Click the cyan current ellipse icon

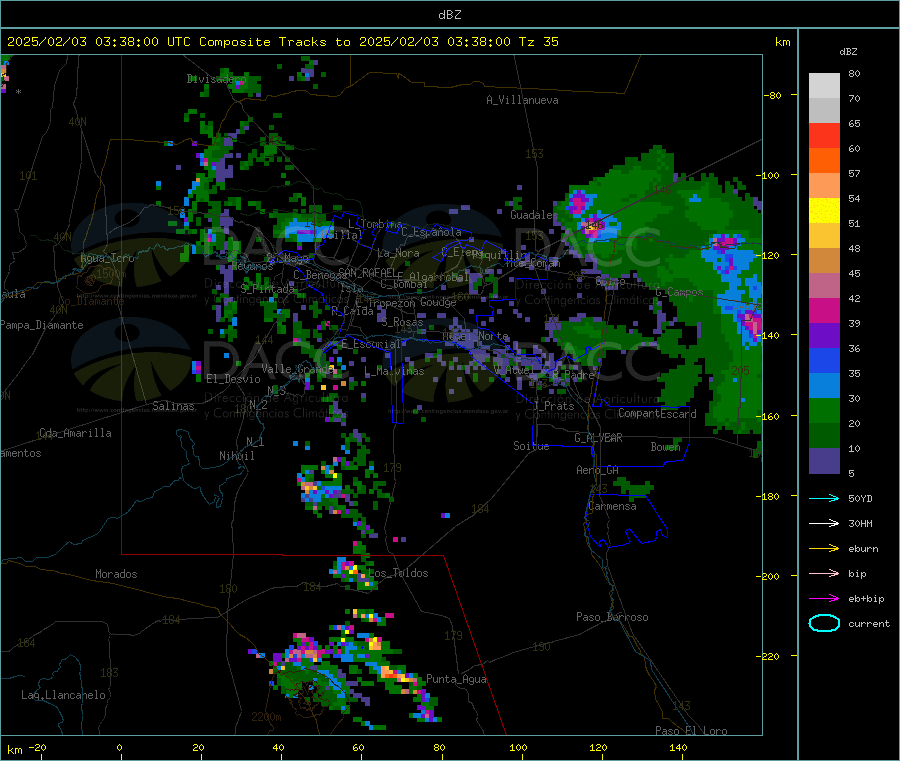point(824,623)
